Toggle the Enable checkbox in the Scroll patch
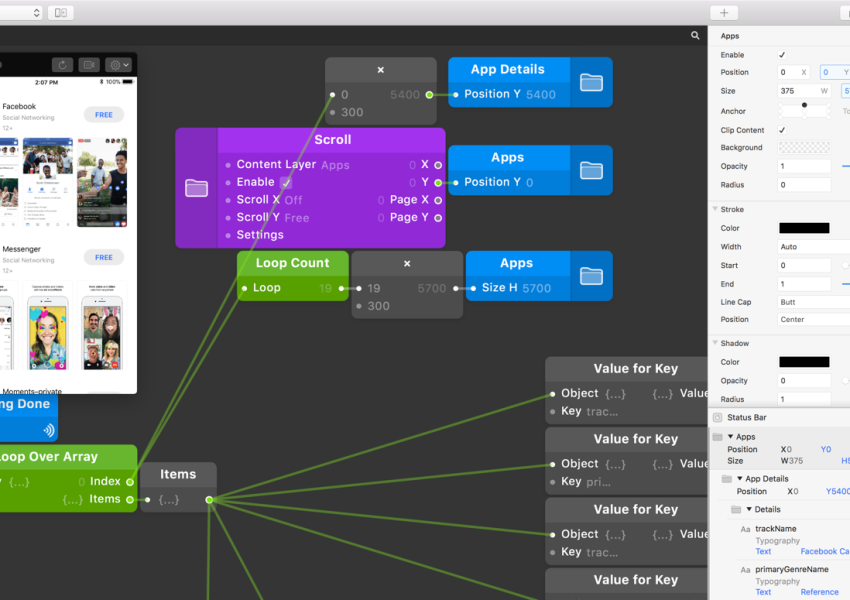The height and width of the screenshot is (600, 850). point(286,183)
